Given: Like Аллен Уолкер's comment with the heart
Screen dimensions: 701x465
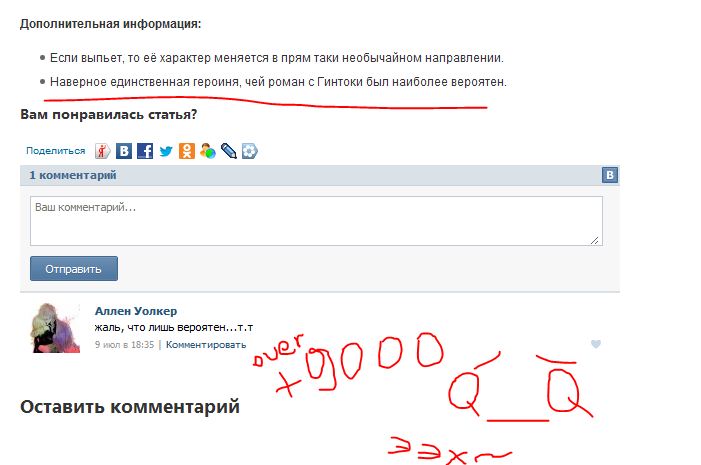Looking at the screenshot, I should [x=595, y=344].
